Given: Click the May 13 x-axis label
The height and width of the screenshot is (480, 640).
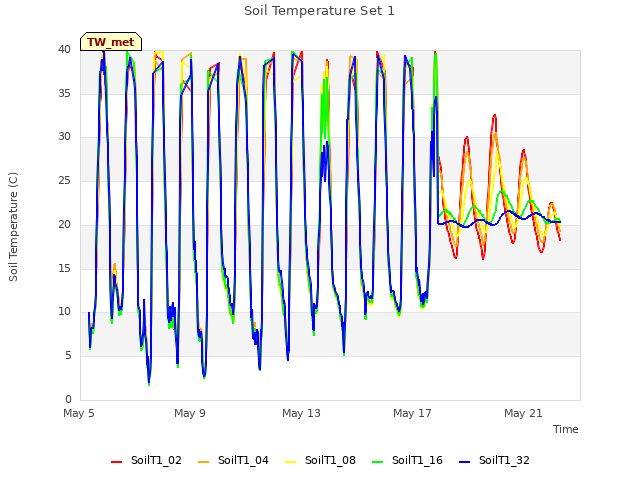Looking at the screenshot, I should tap(301, 413).
